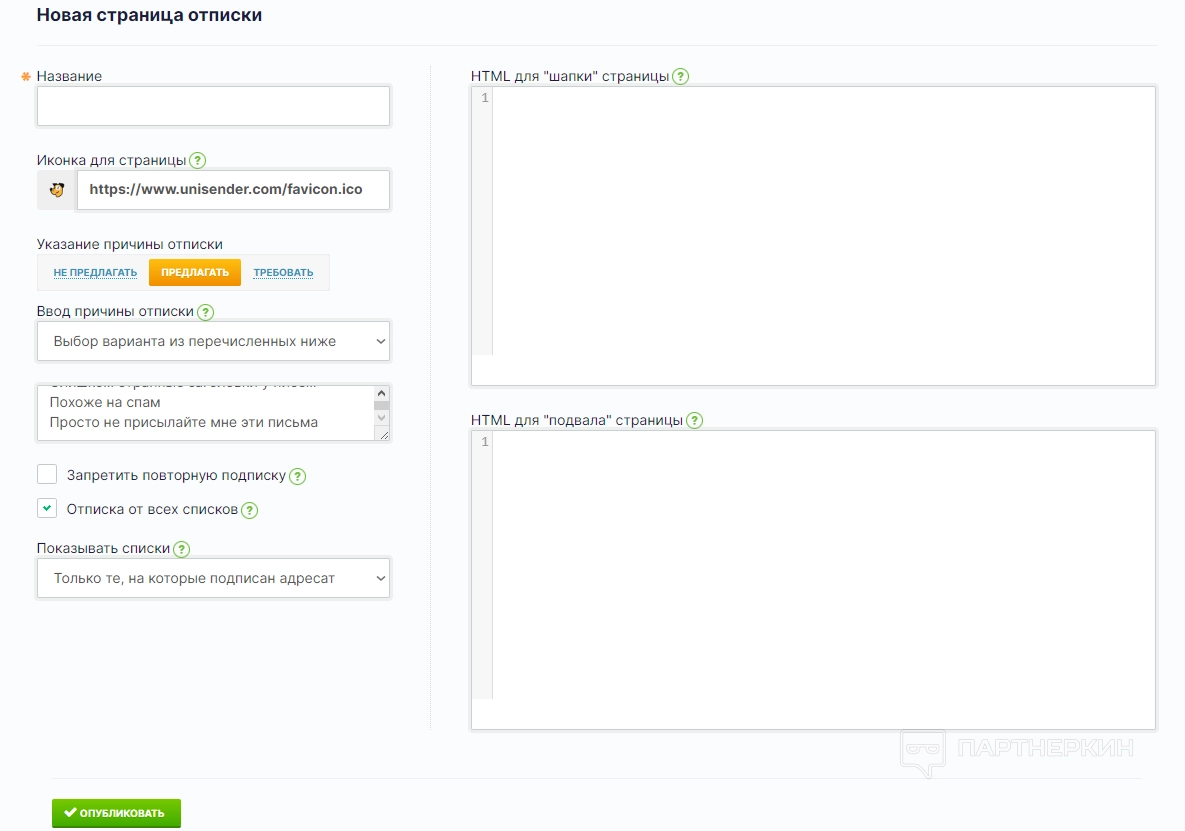Image resolution: width=1185 pixels, height=831 pixels.
Task: Open Показывать списки dropdown
Action: pos(213,578)
